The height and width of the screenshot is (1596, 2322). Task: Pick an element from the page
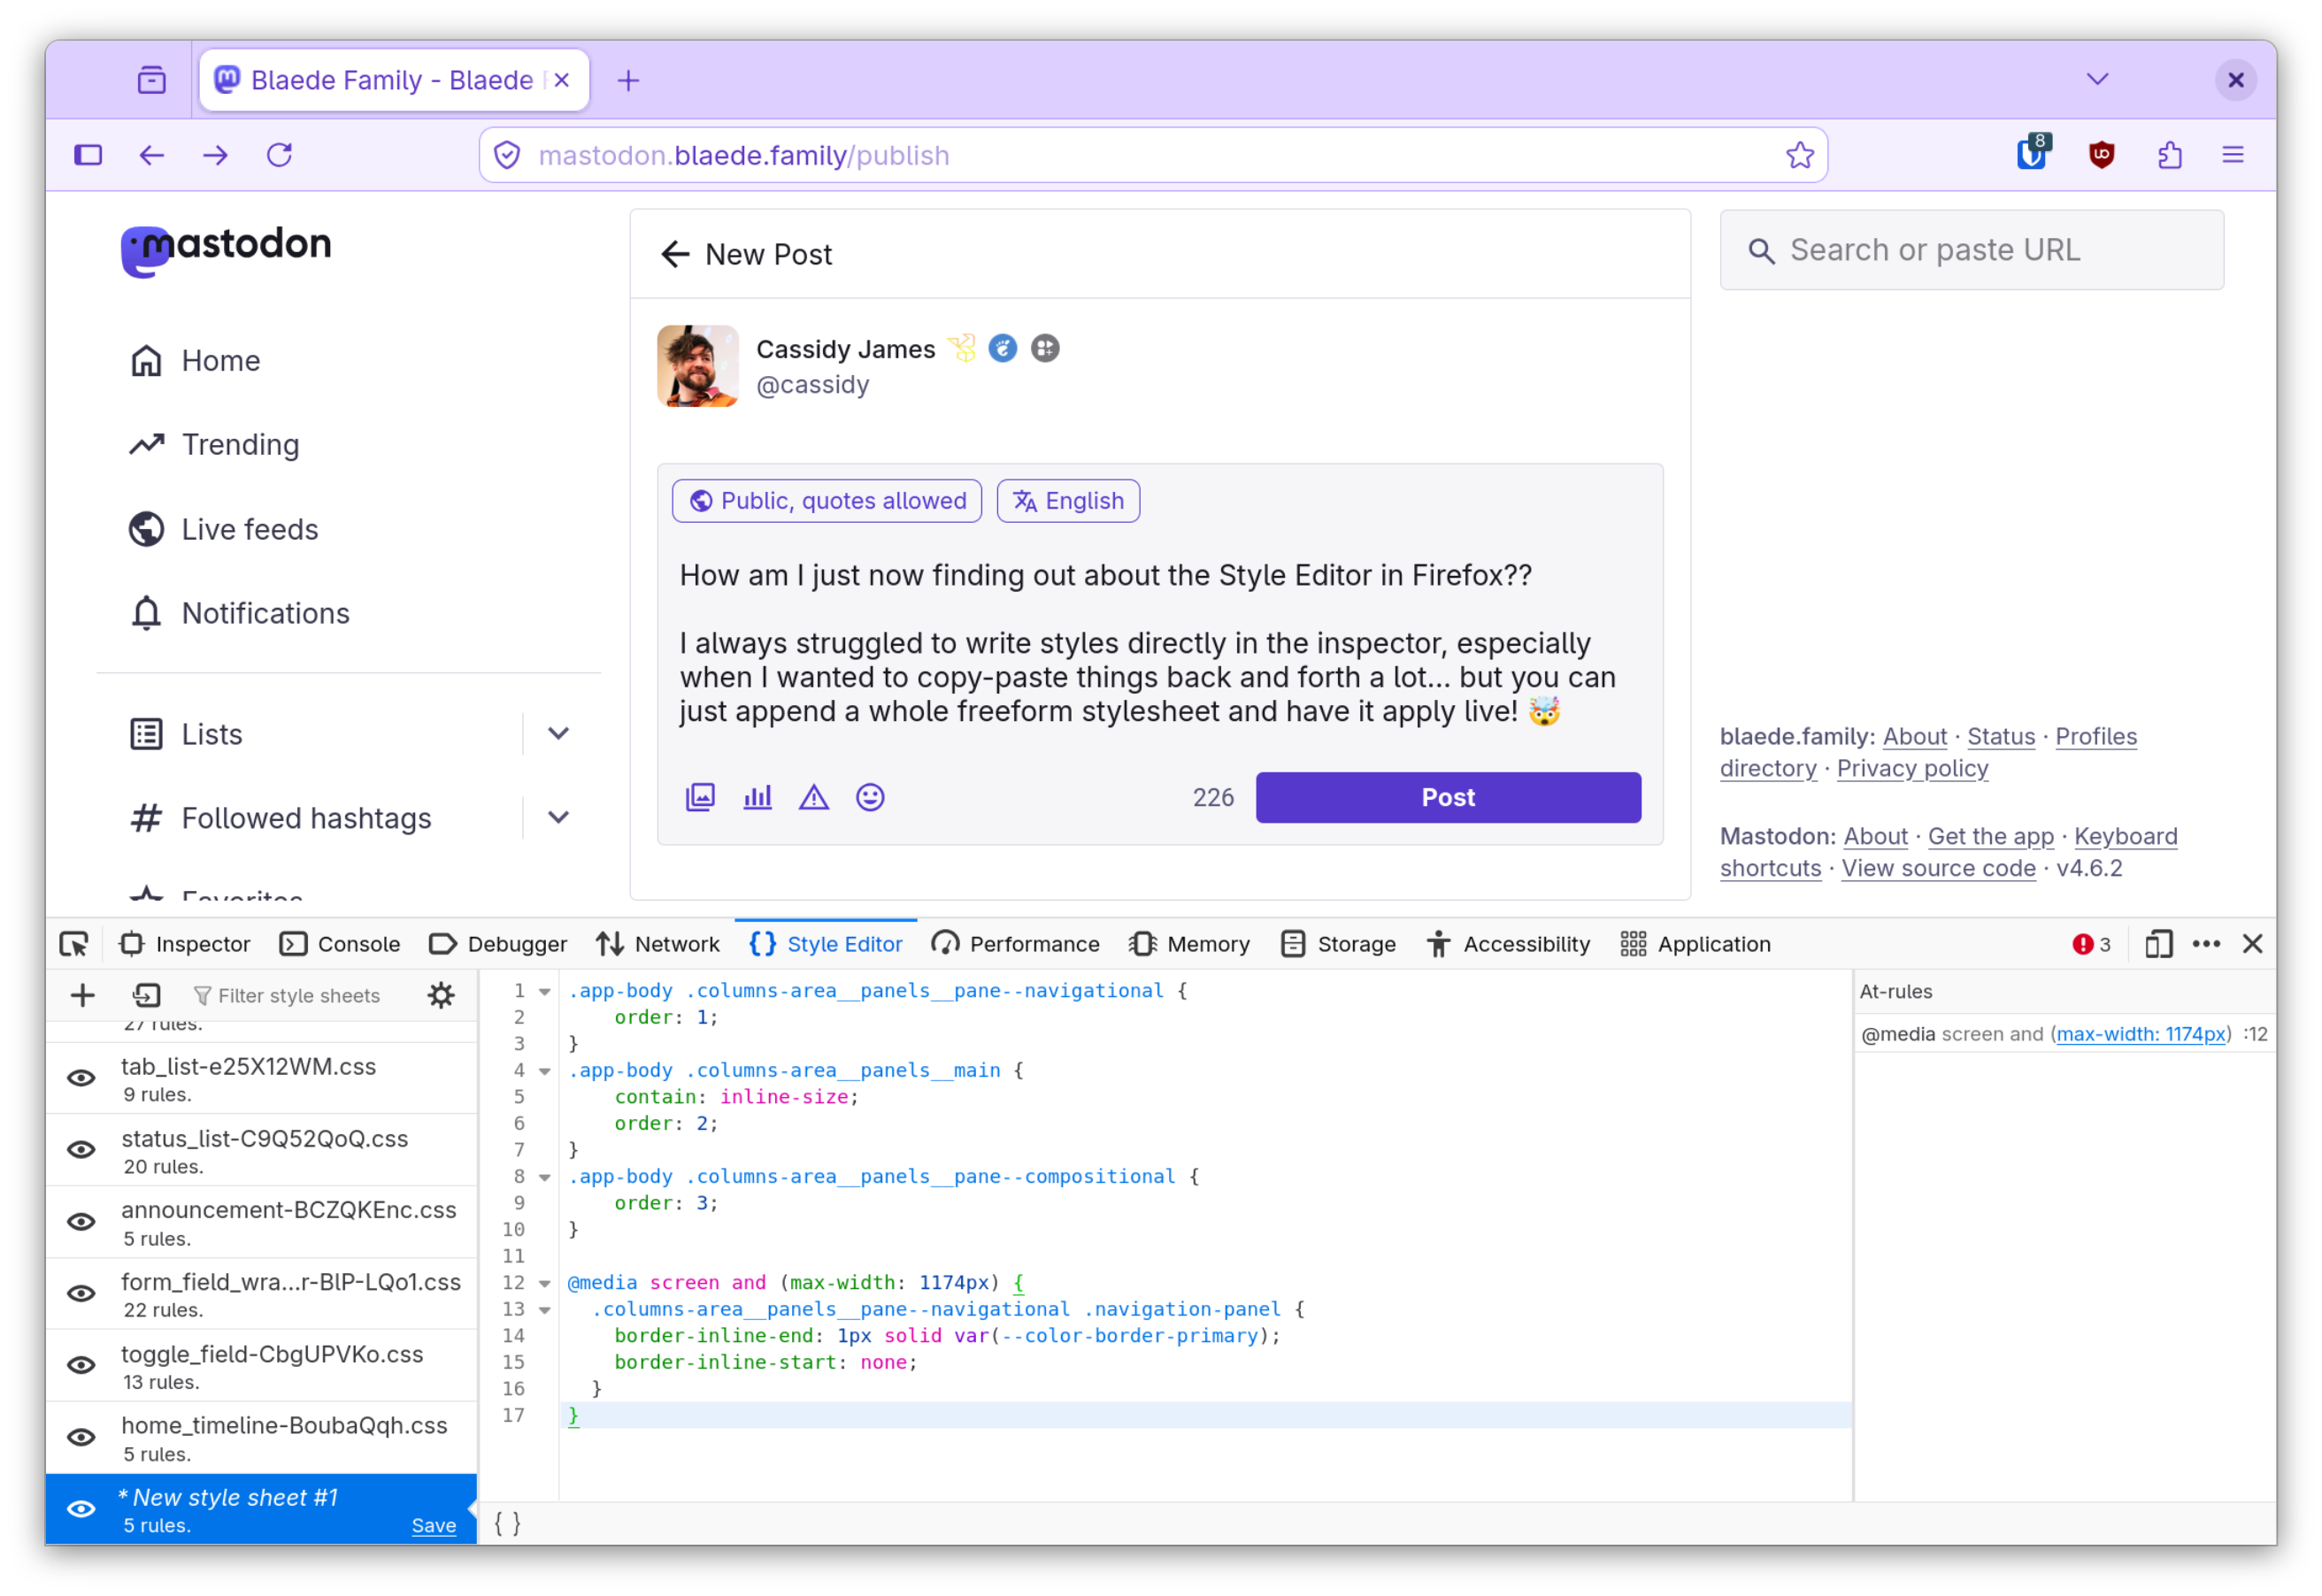[x=74, y=944]
